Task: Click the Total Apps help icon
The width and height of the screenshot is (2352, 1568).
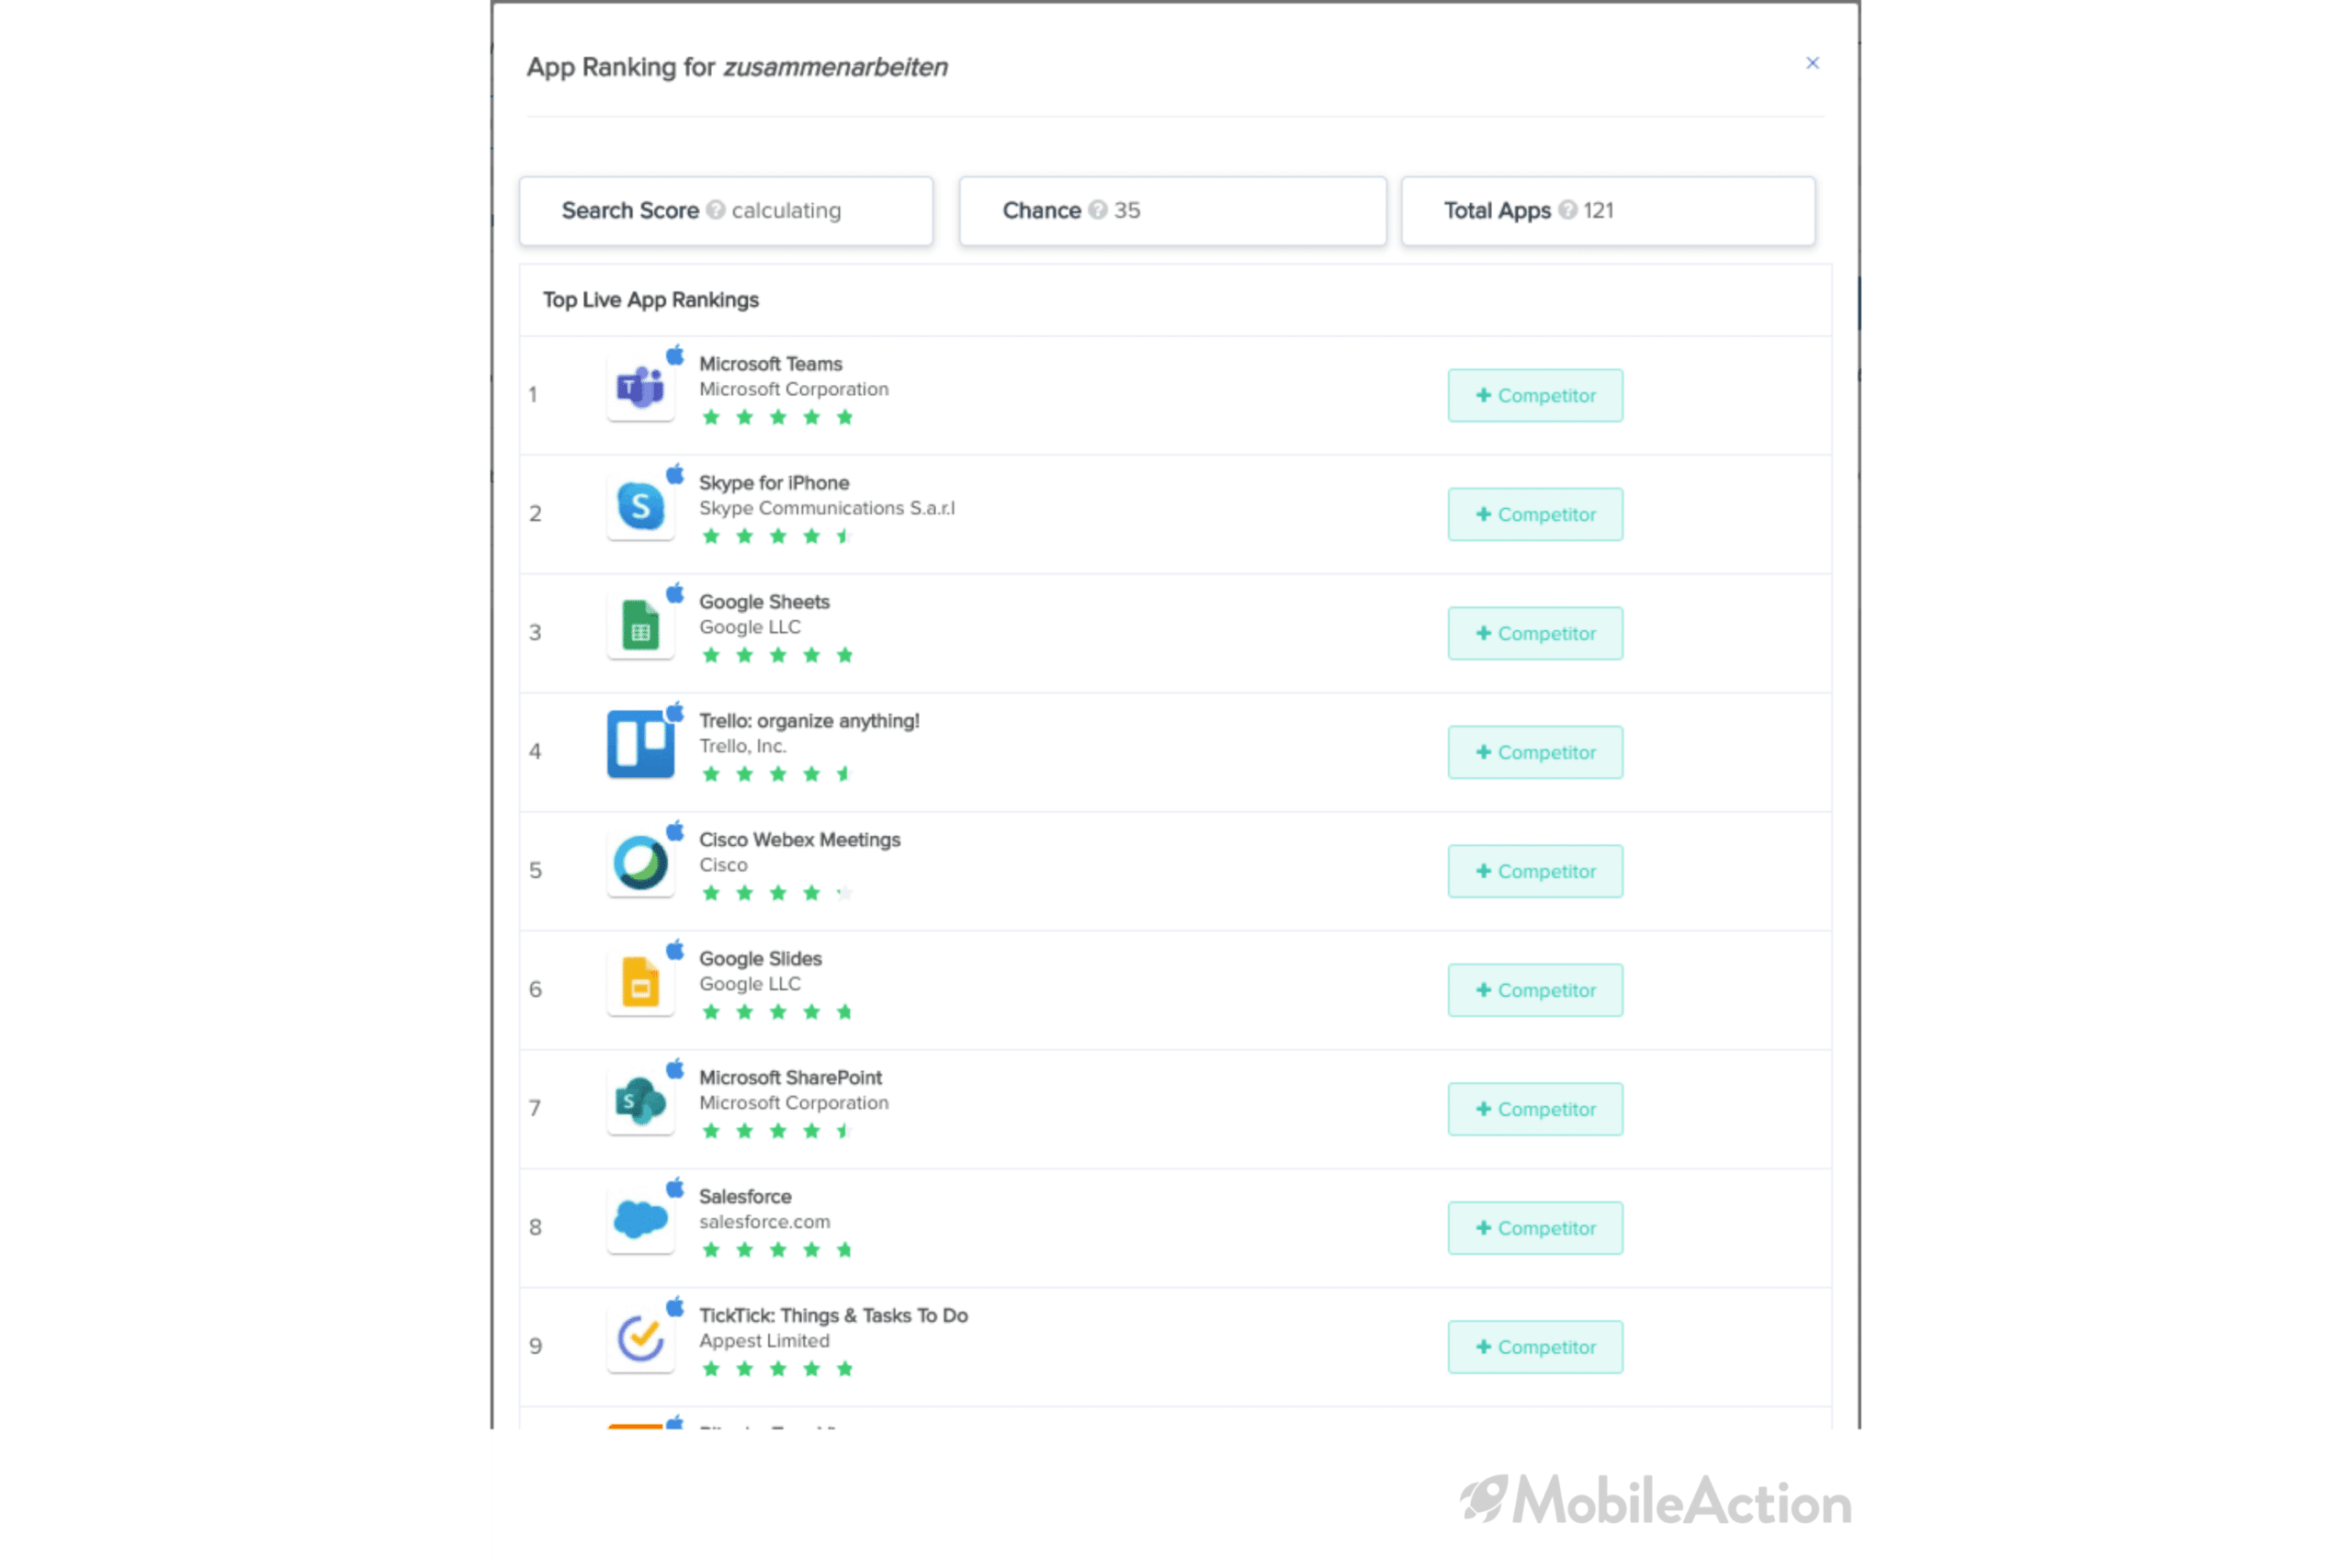Action: point(1567,210)
